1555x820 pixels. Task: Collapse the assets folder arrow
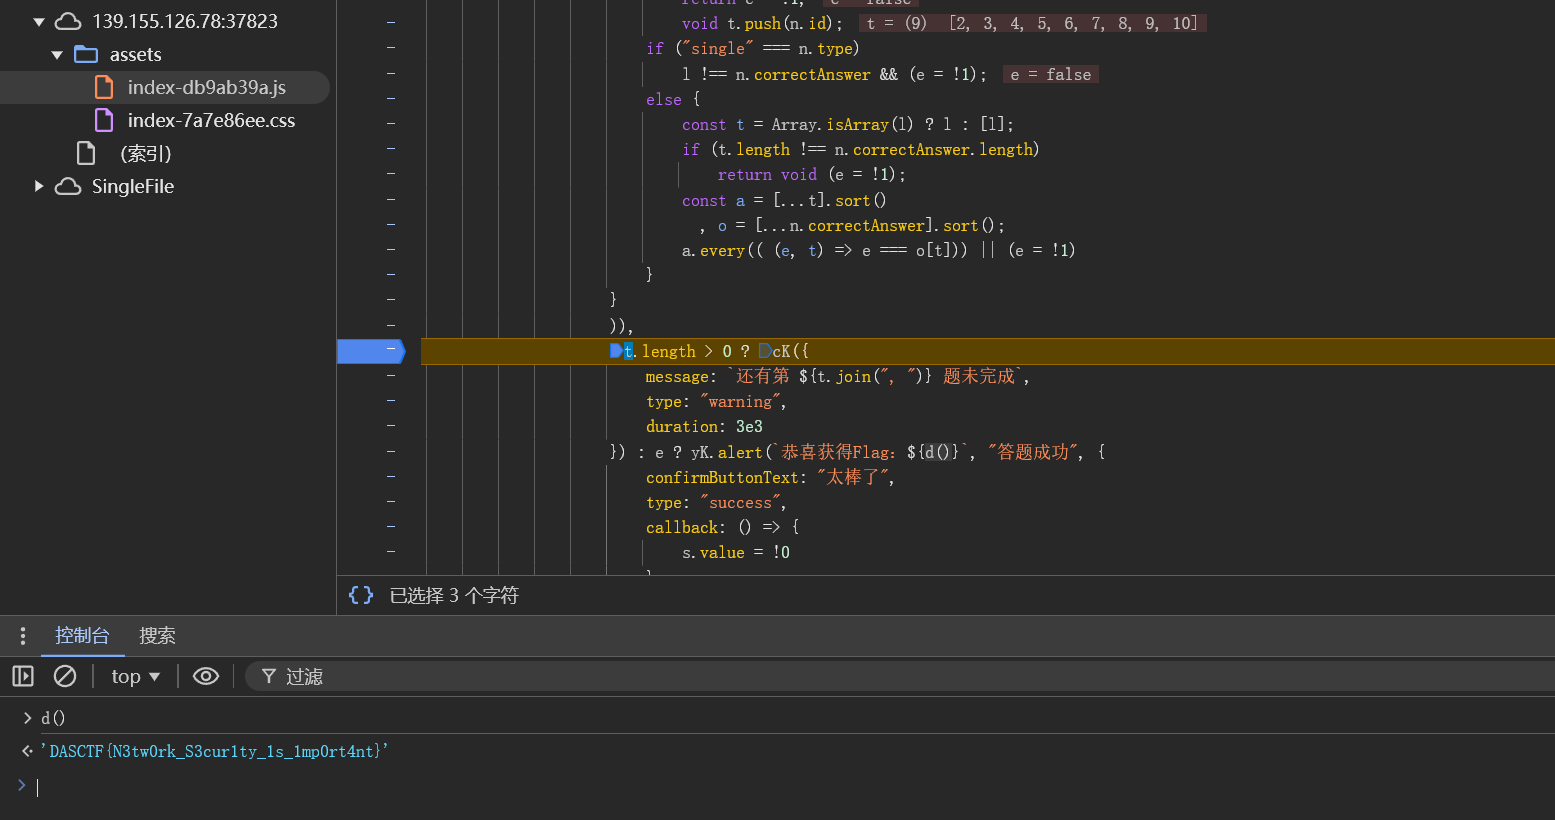pos(57,55)
